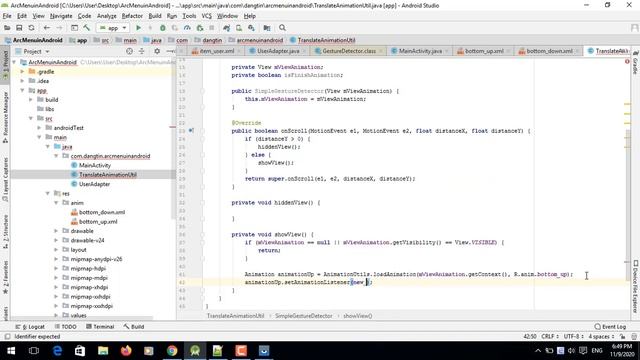Click the Debug app bug icon

coord(162,28)
